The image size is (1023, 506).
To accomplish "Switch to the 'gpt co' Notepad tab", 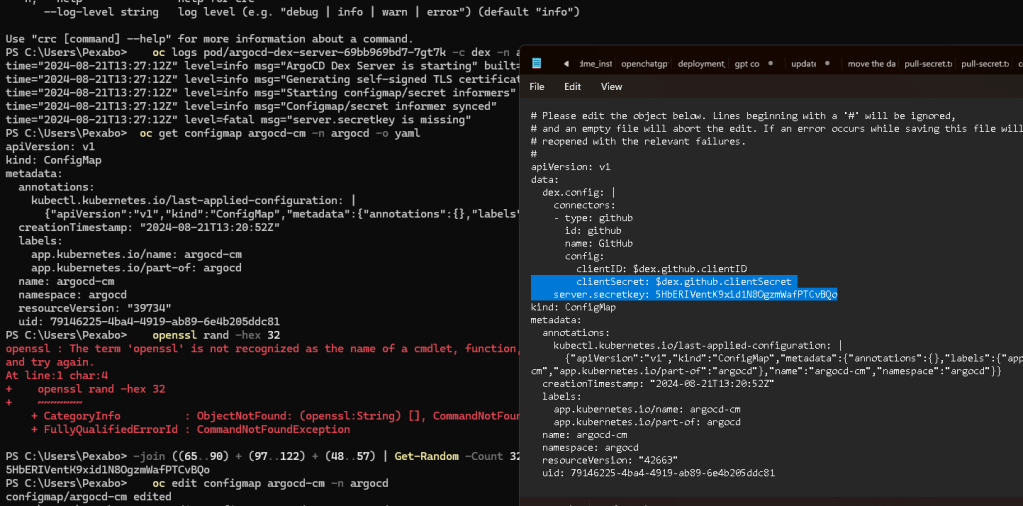I will click(x=747, y=63).
